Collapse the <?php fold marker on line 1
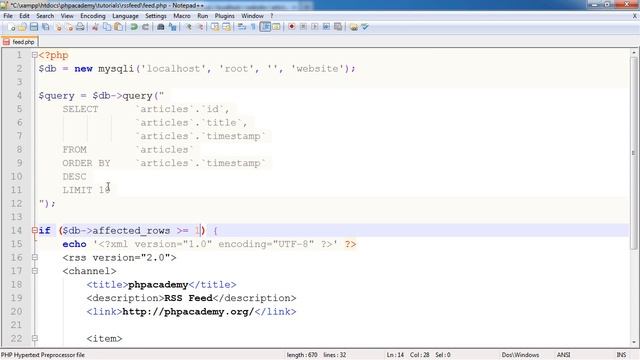640x360 pixels. click(x=35, y=55)
